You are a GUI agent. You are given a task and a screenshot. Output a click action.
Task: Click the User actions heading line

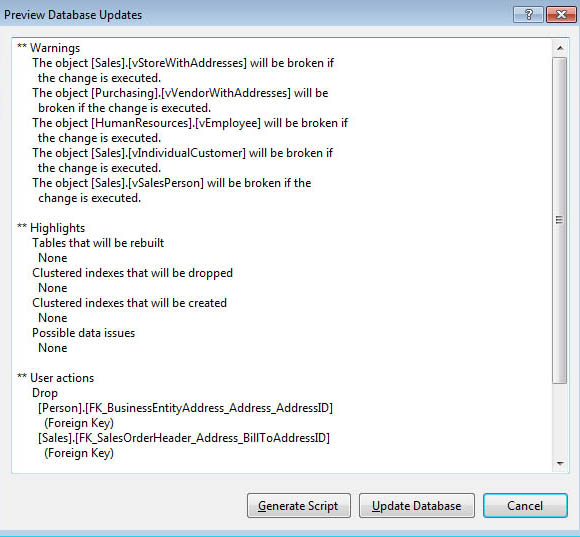click(x=55, y=378)
